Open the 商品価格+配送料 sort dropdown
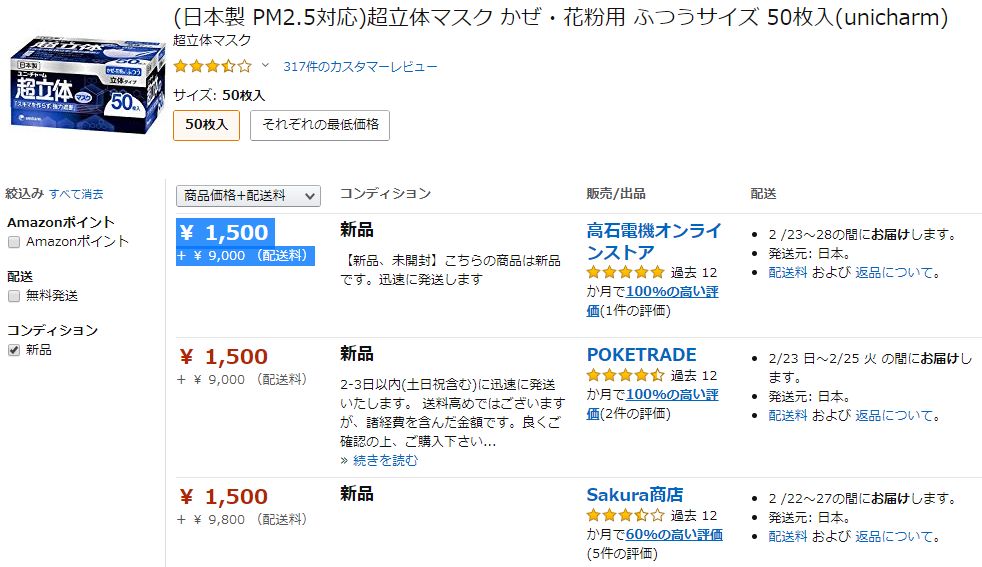Image resolution: width=982 pixels, height=567 pixels. coord(248,196)
